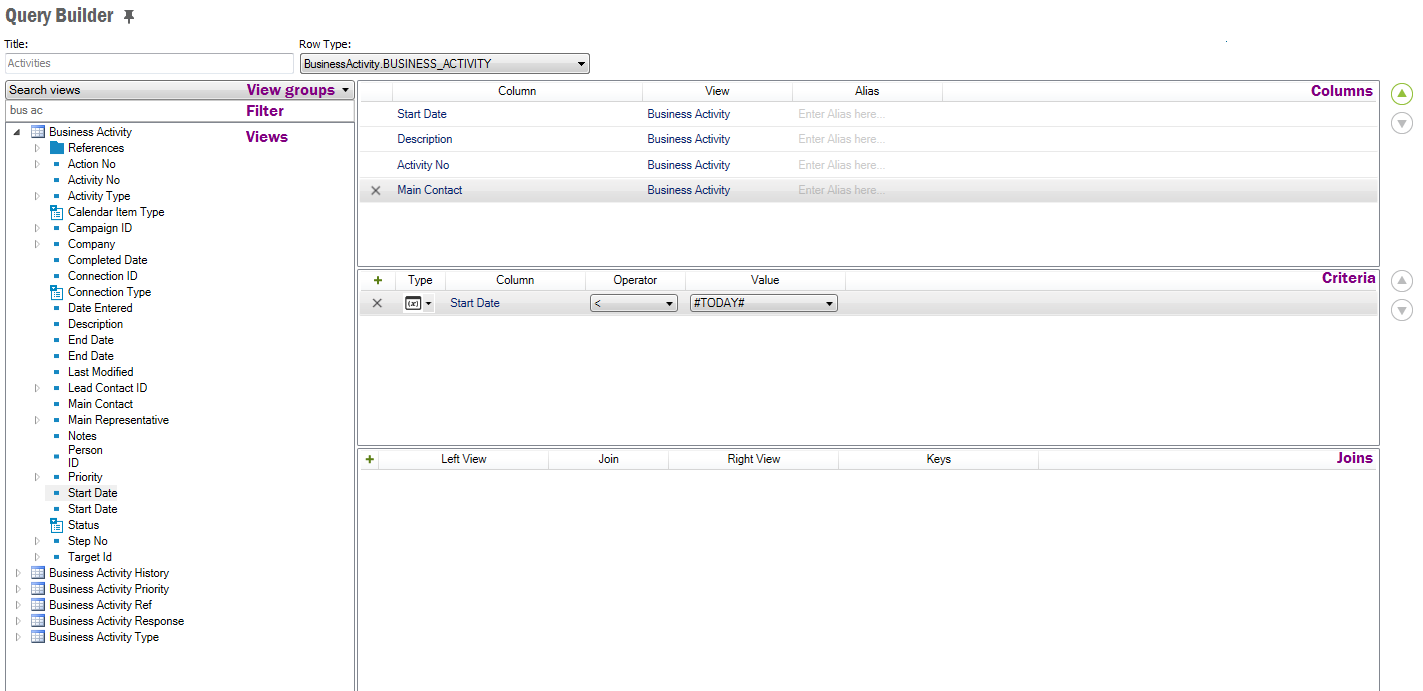The width and height of the screenshot is (1423, 691).
Task: Expand the Business Activity History view
Action: click(18, 573)
